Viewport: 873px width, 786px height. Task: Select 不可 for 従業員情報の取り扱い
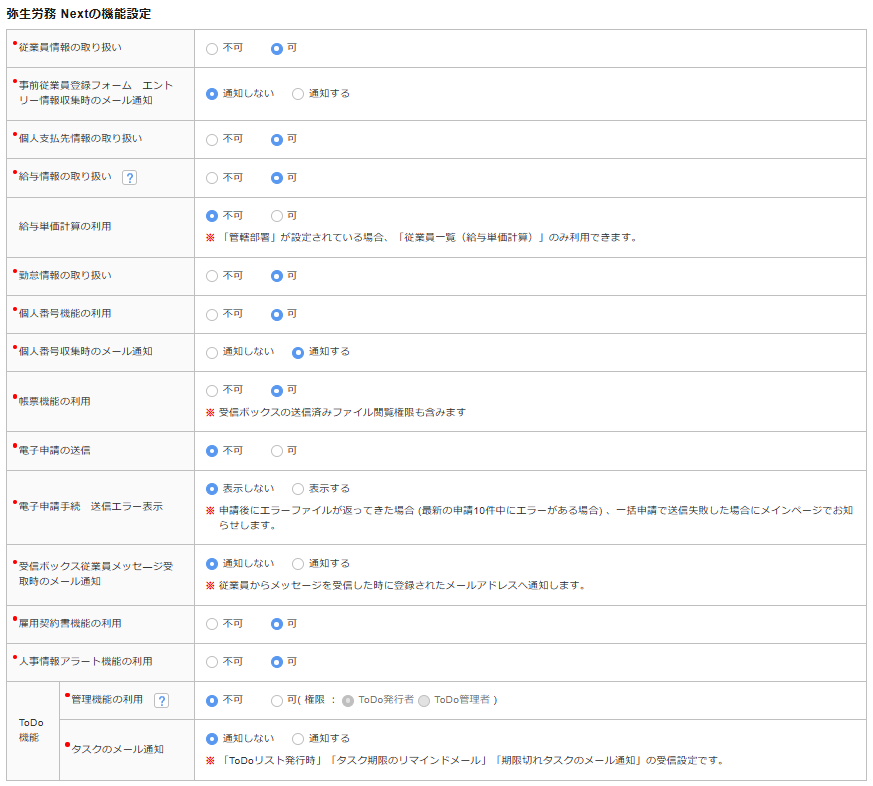(x=212, y=49)
